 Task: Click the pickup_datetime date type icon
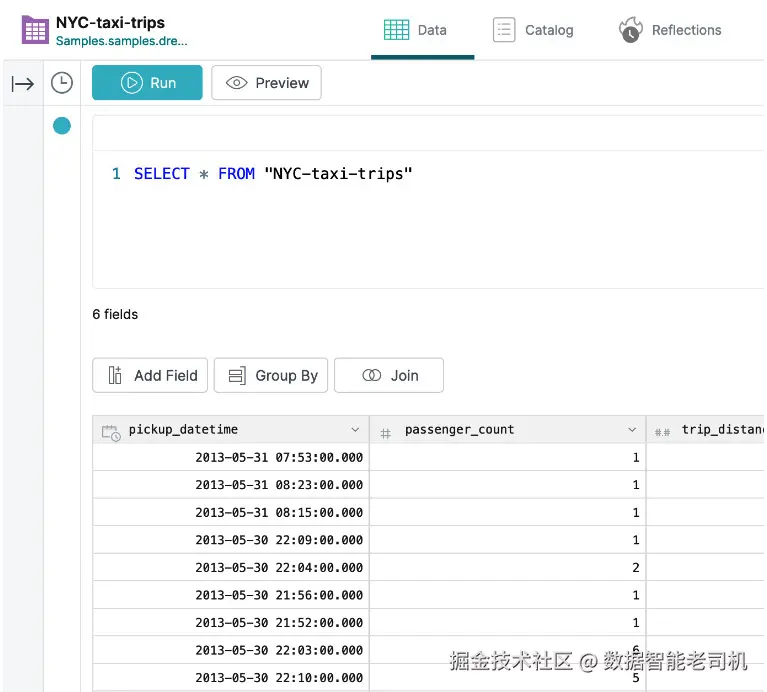coord(111,432)
